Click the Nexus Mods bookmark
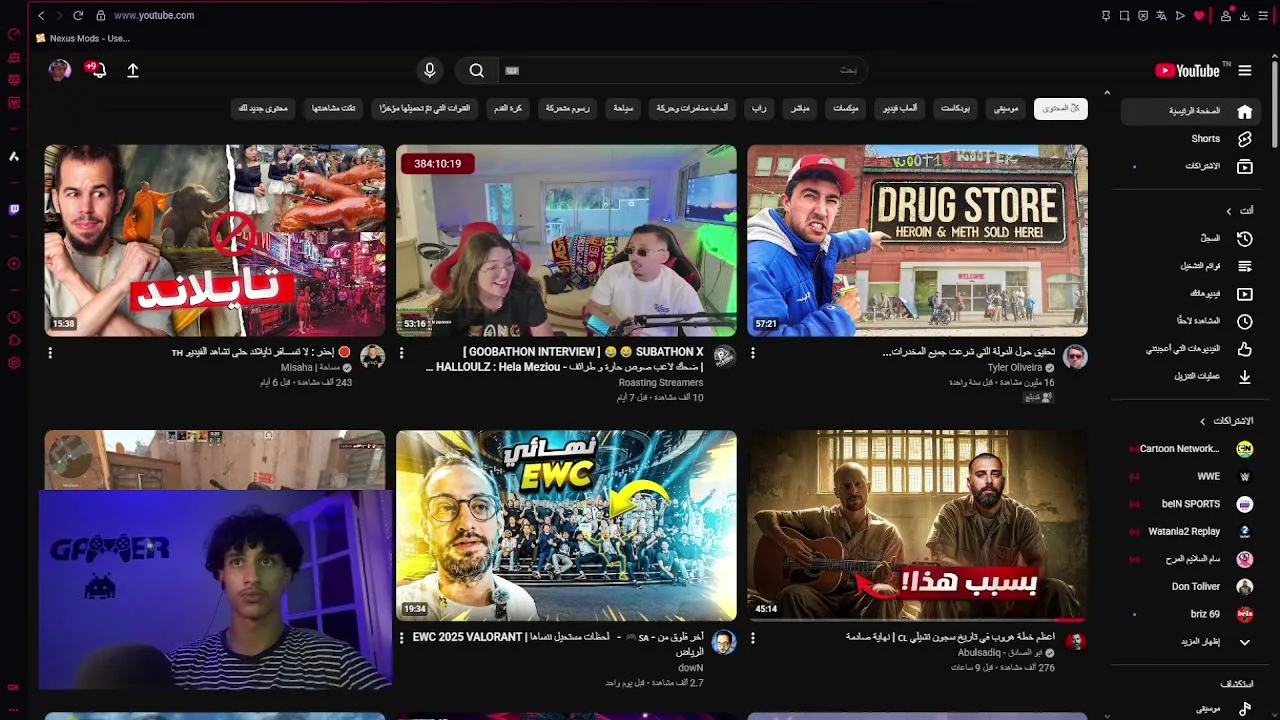The height and width of the screenshot is (720, 1280). pyautogui.click(x=82, y=38)
